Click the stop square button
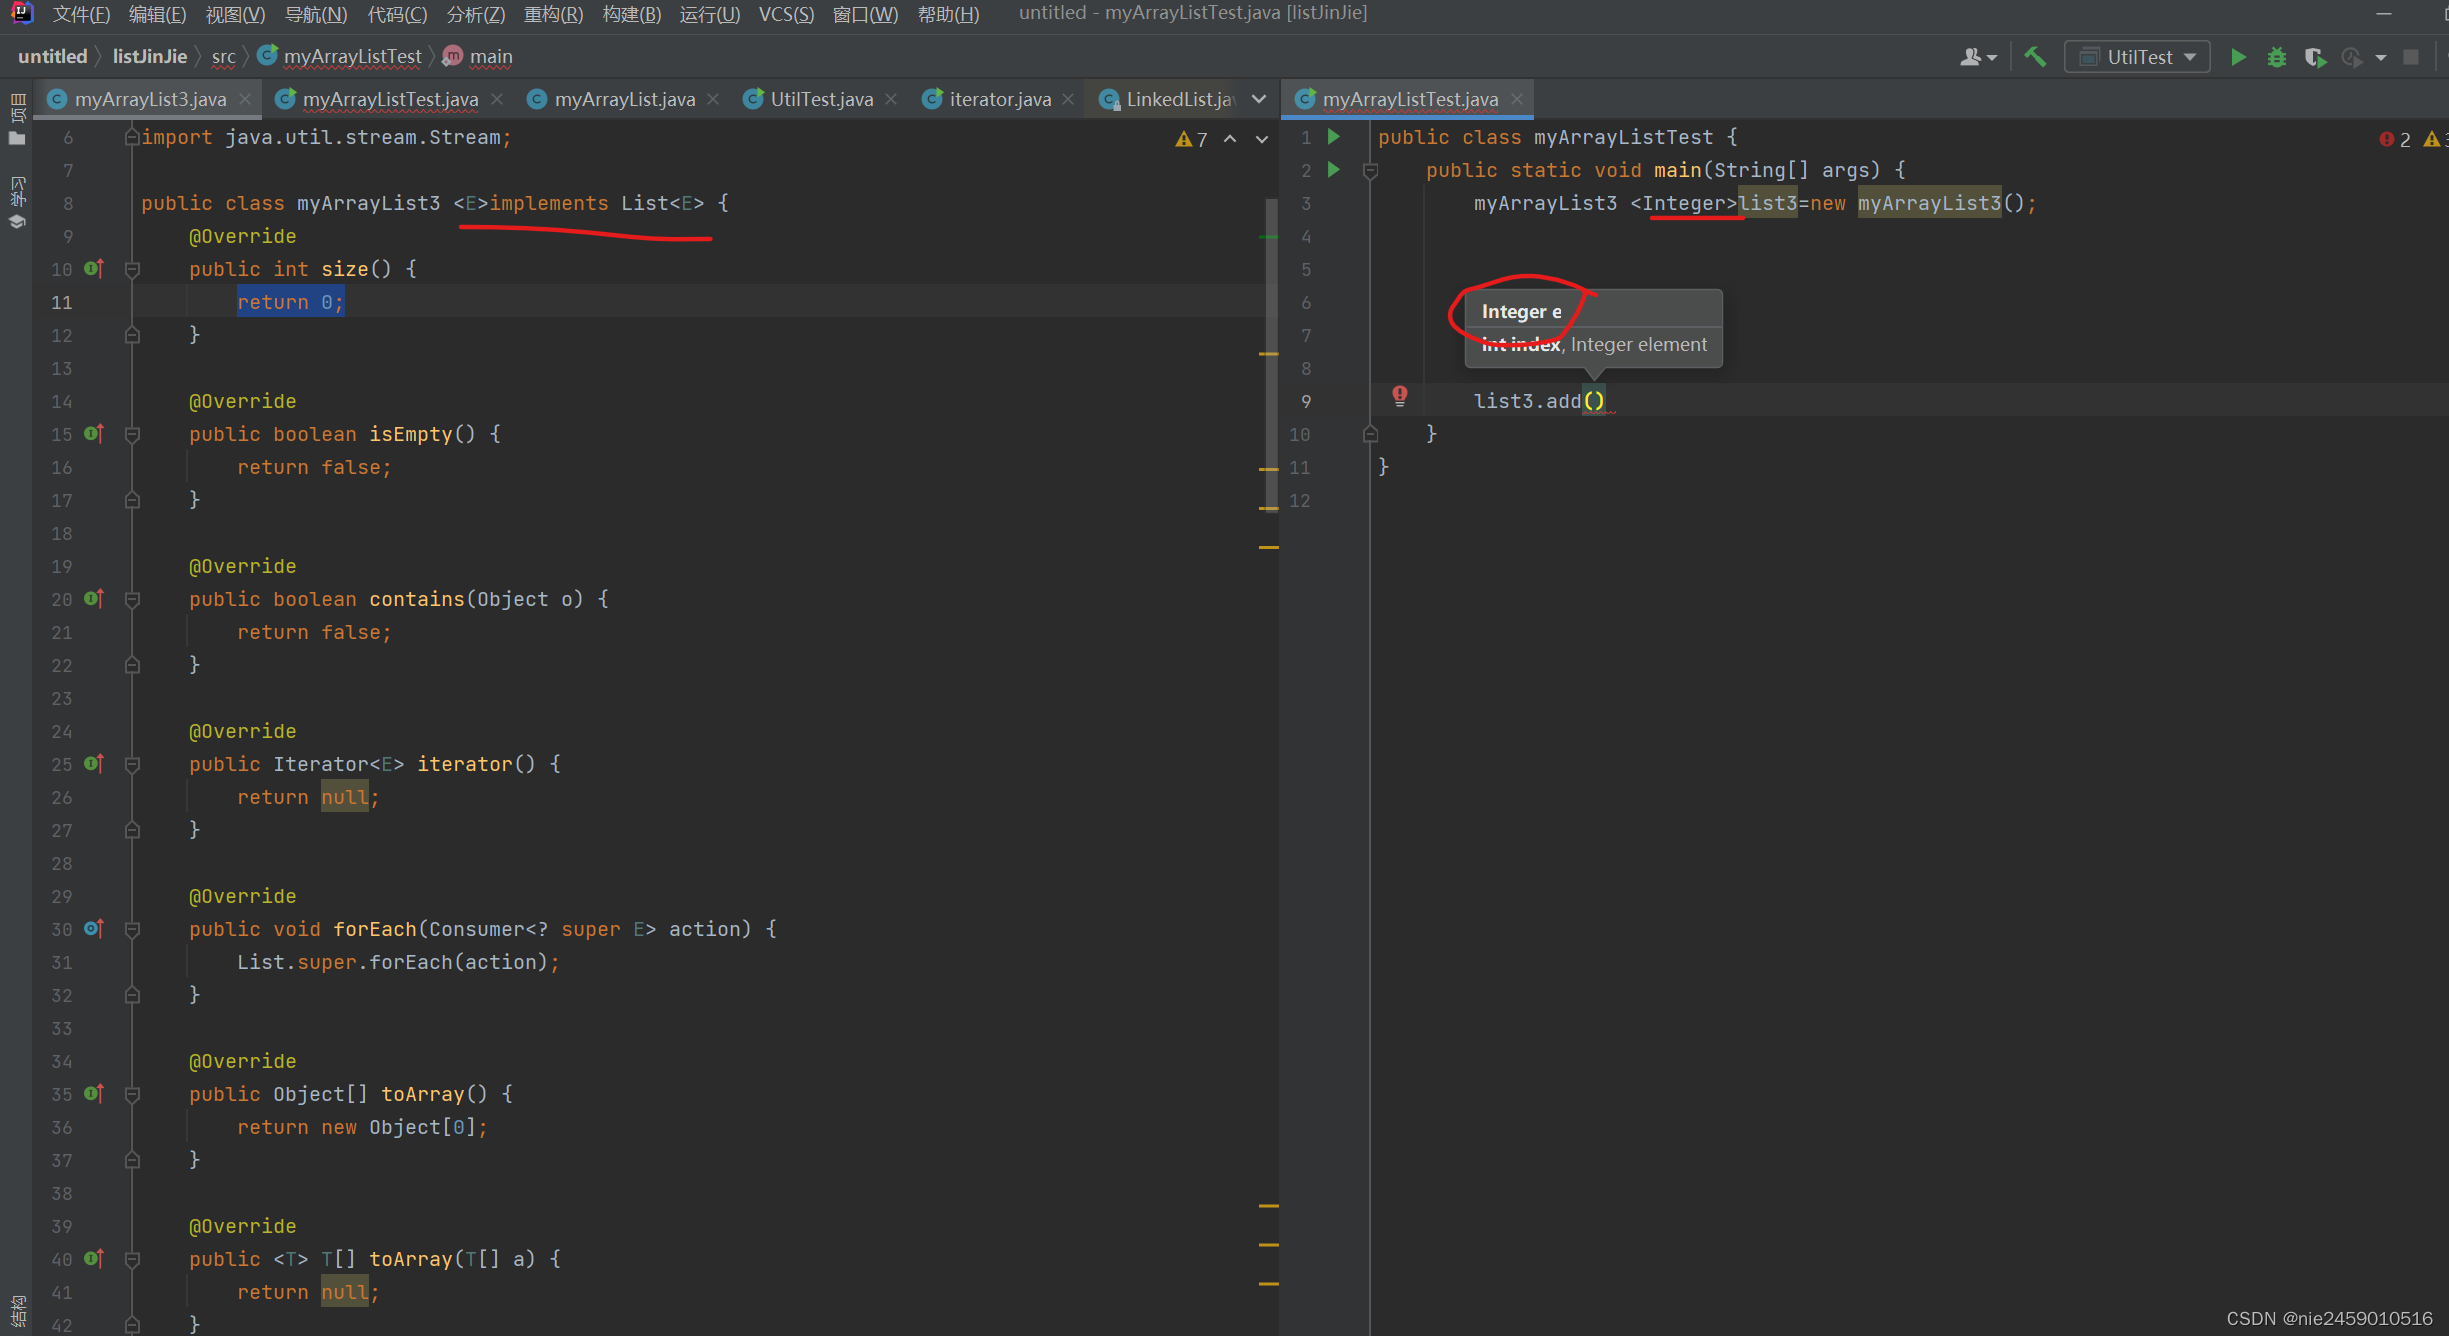 pos(2411,57)
